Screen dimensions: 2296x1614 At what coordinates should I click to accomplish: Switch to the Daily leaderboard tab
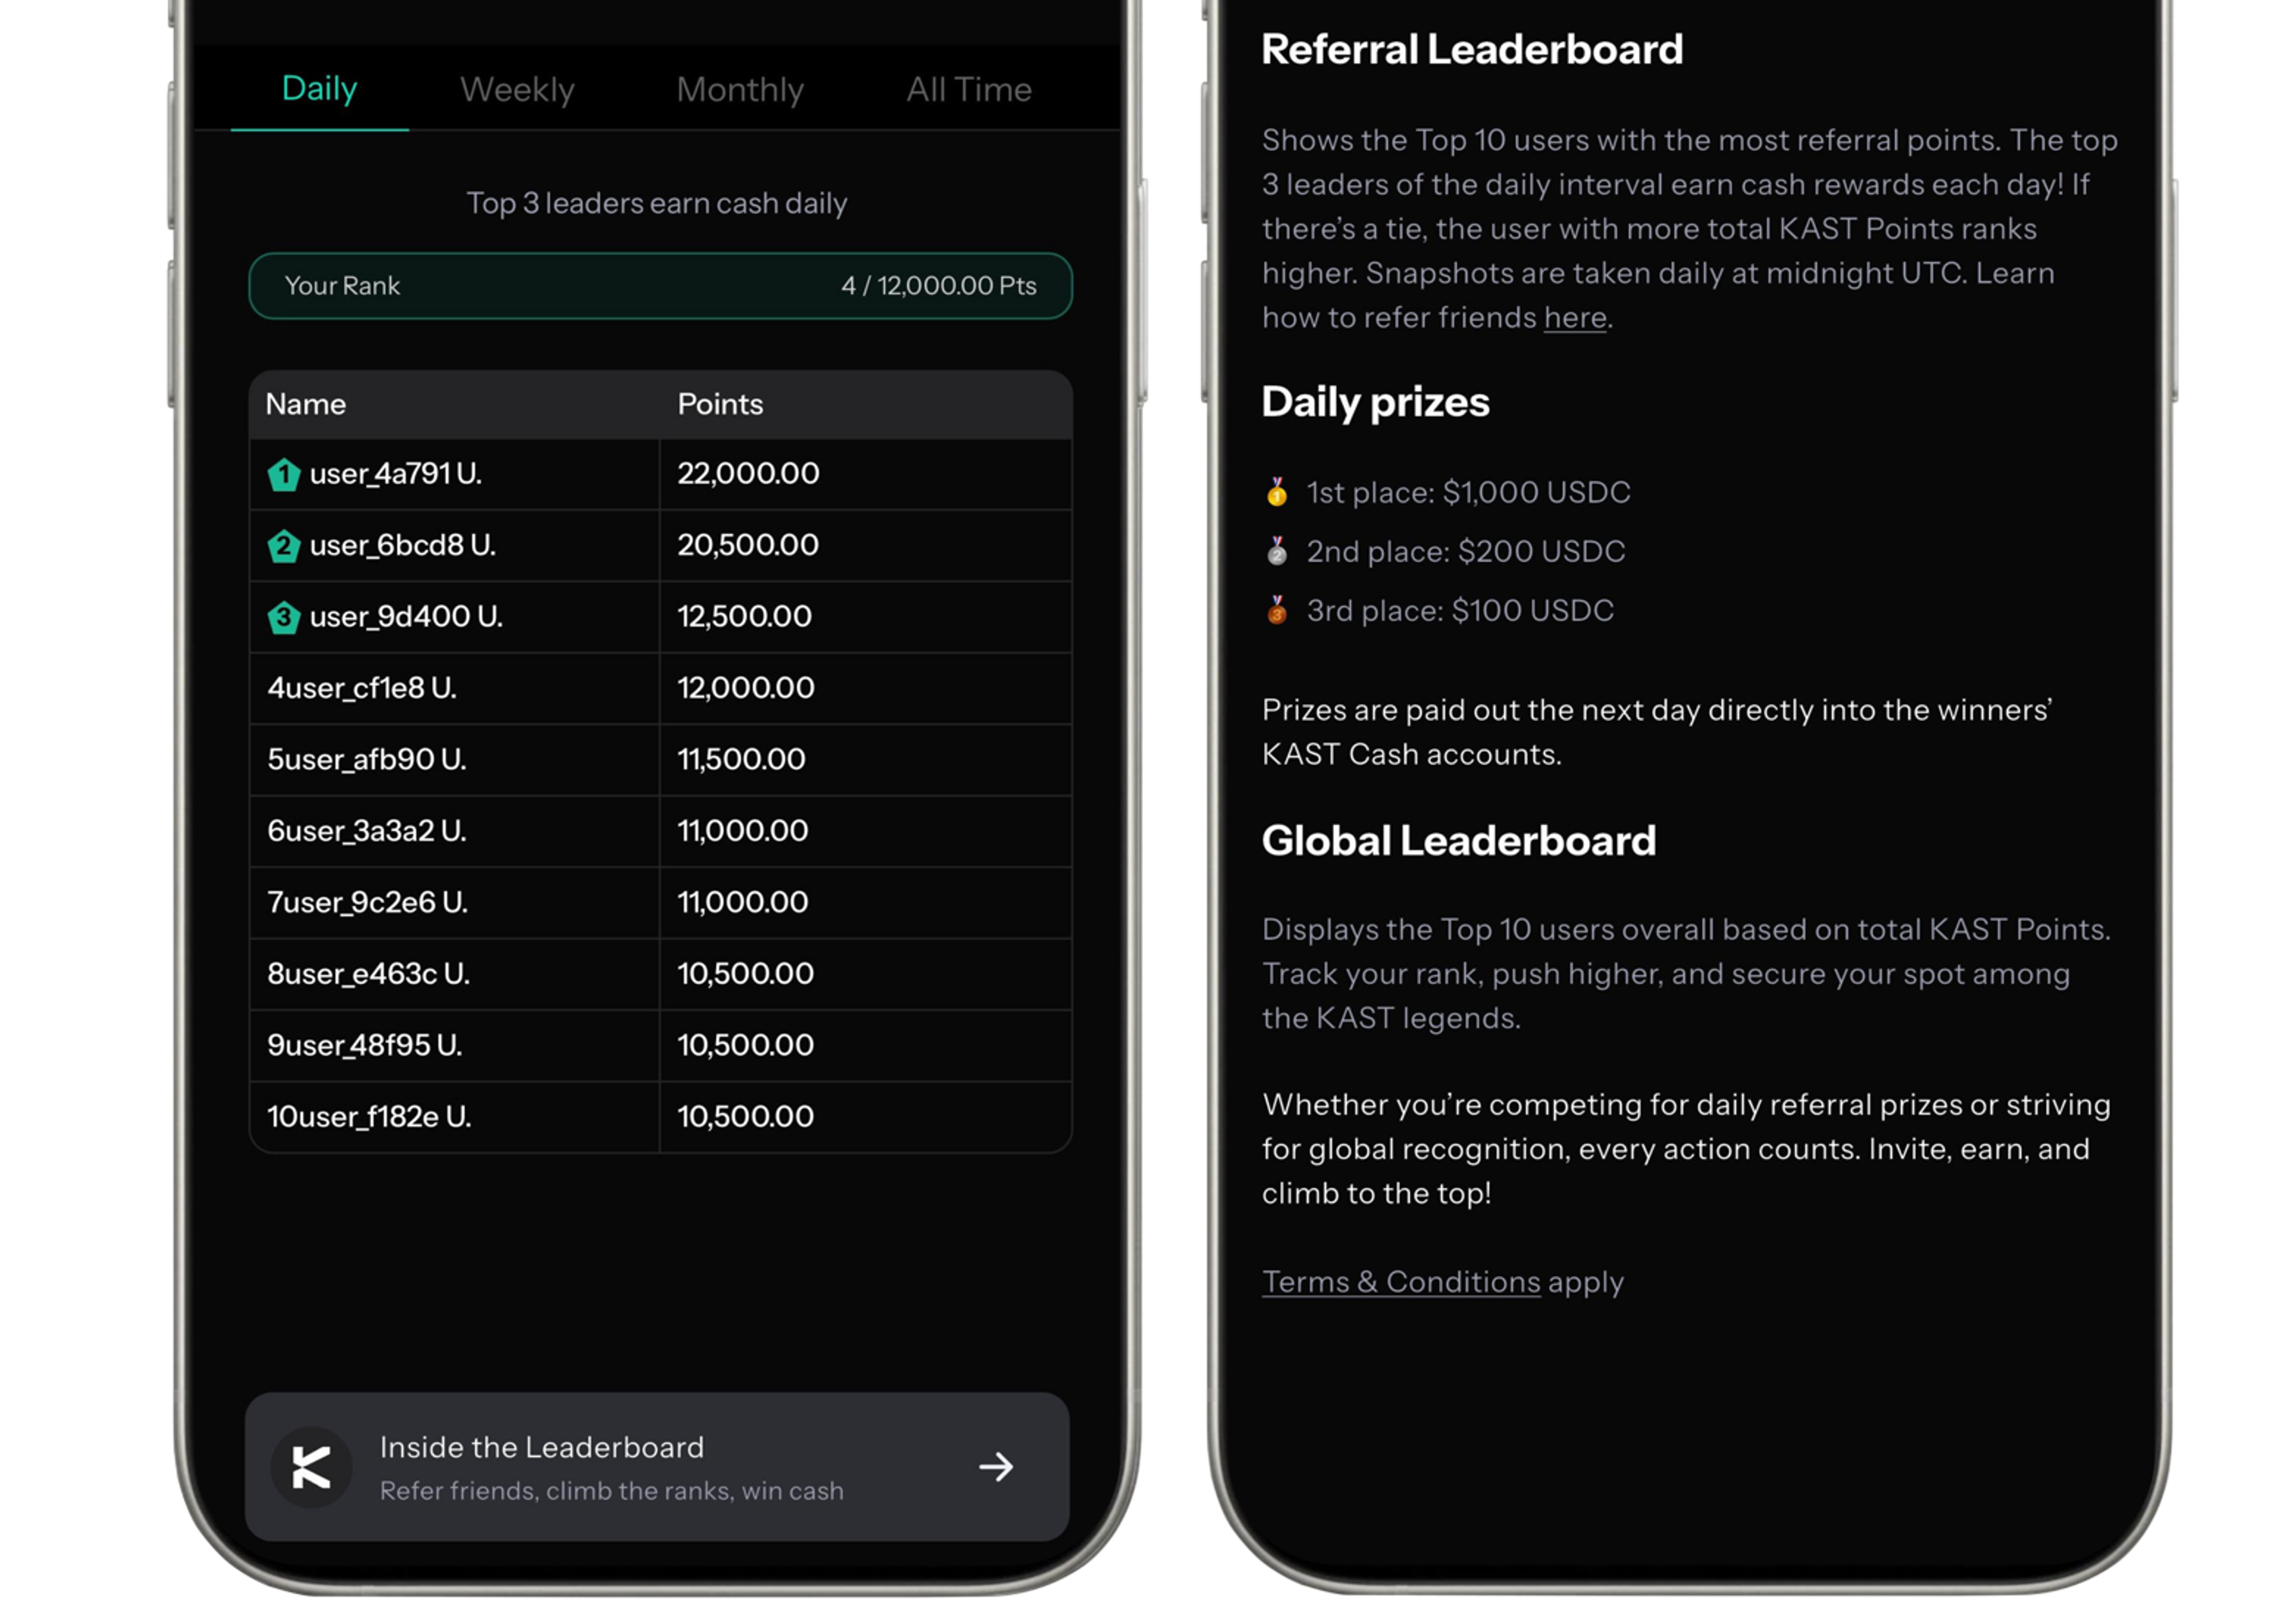[x=319, y=88]
